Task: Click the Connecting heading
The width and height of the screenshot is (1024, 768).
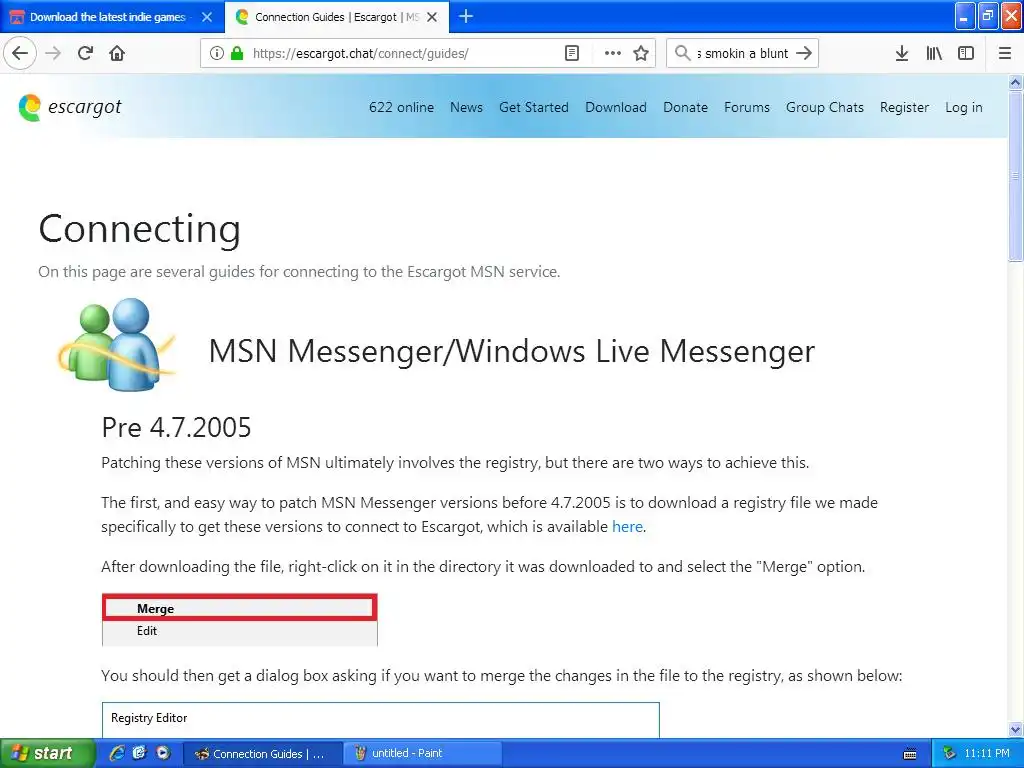Action: 139,229
